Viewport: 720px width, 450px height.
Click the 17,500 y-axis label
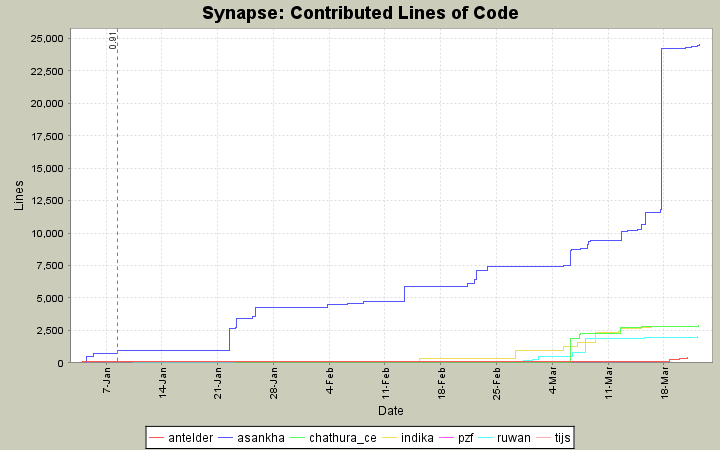(x=47, y=136)
